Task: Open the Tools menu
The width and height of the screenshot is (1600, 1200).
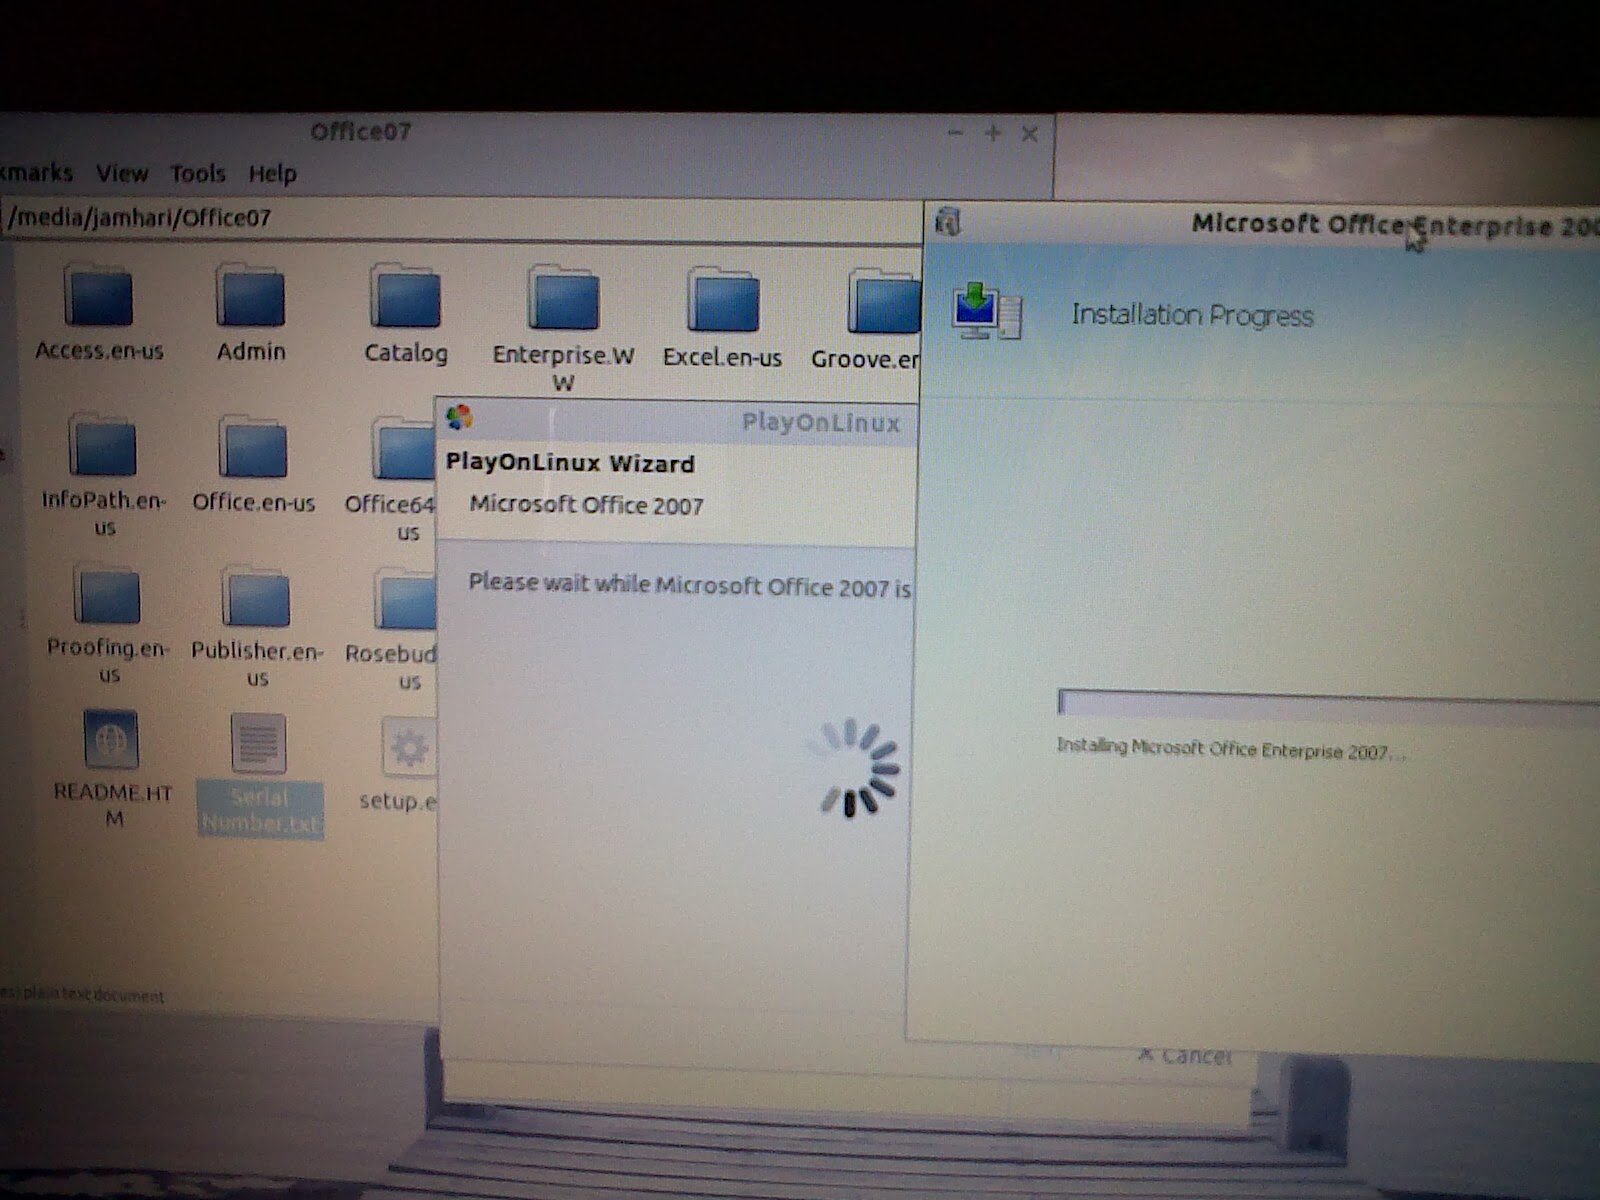Action: point(197,174)
